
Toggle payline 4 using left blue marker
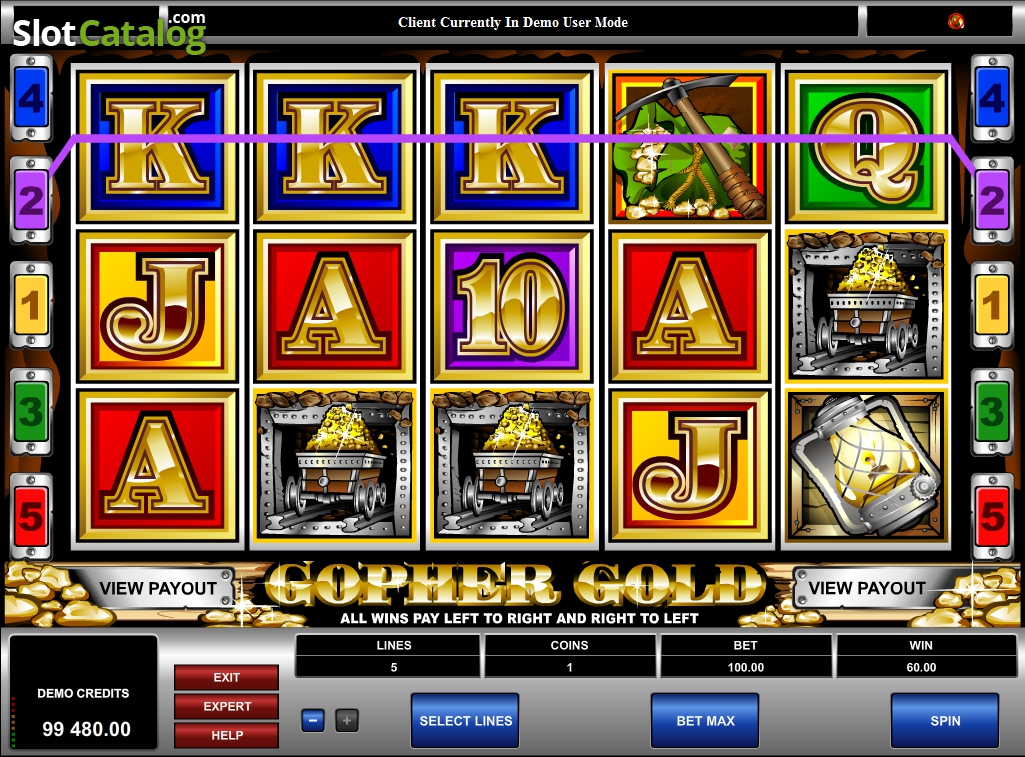[31, 99]
